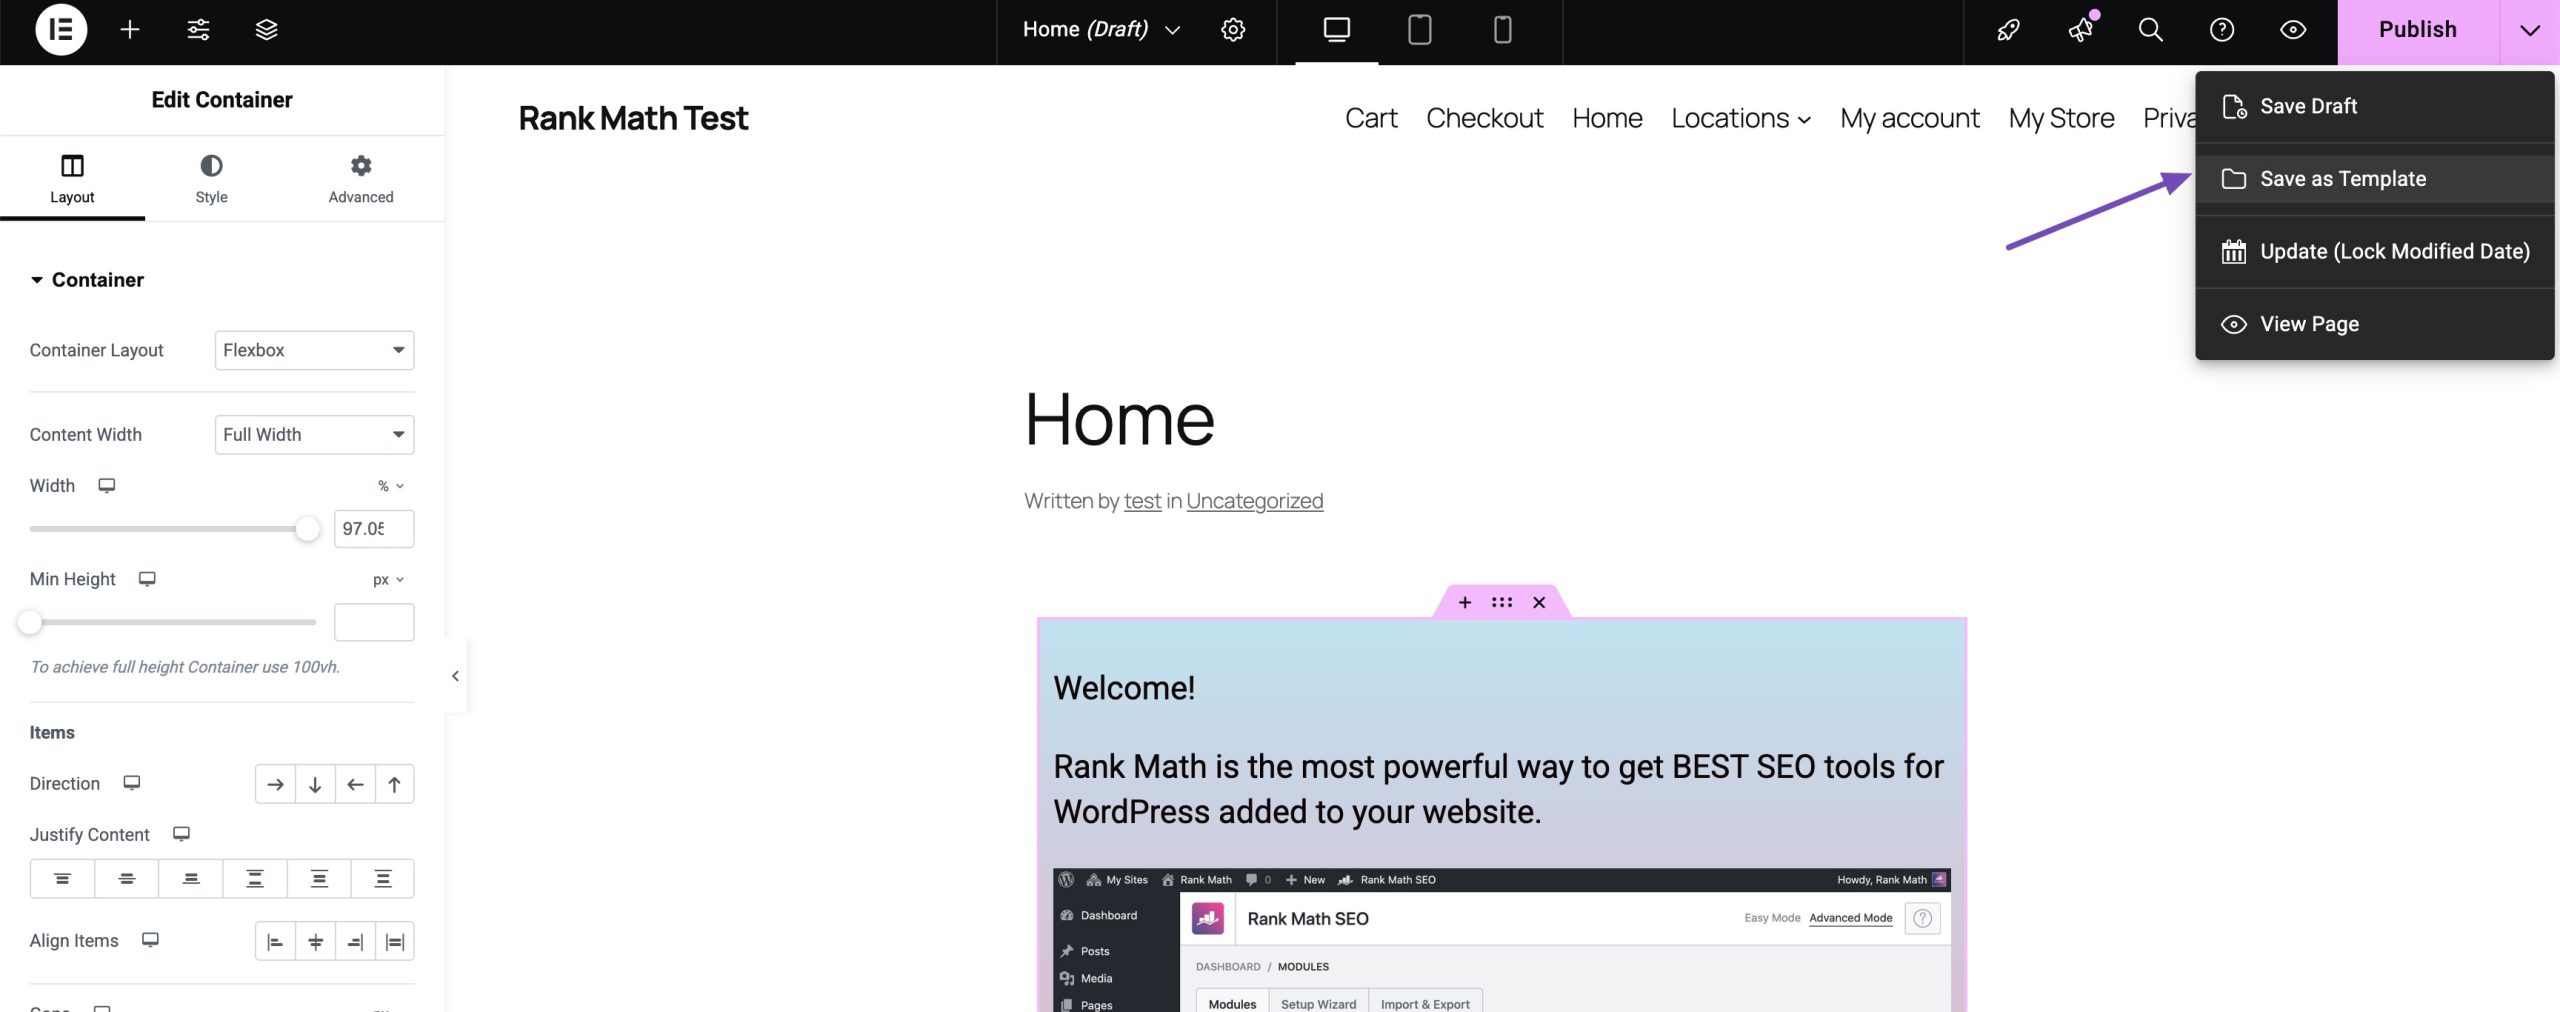This screenshot has height=1012, width=2560.
Task: Set Direction to reversed column up arrow
Action: (395, 785)
